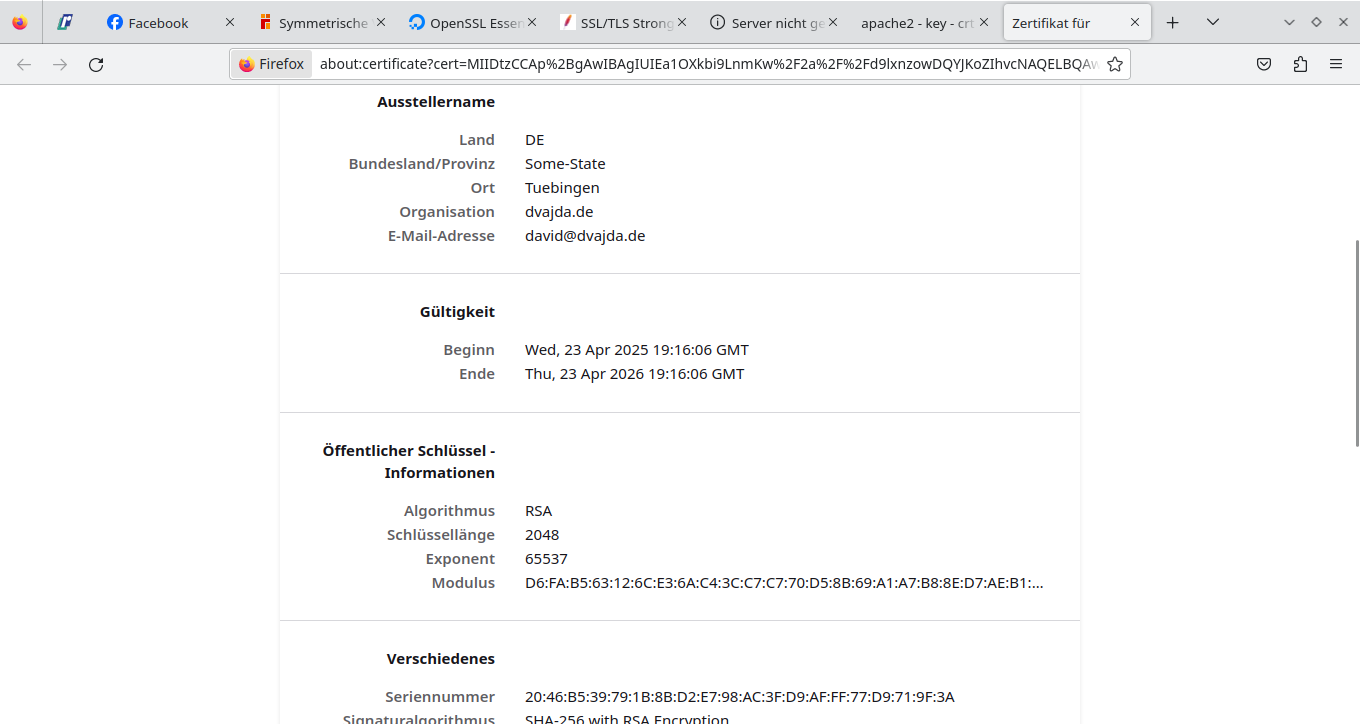Click the Firefox identity badge in the URL bar
Image resolution: width=1360 pixels, height=724 pixels.
272,64
